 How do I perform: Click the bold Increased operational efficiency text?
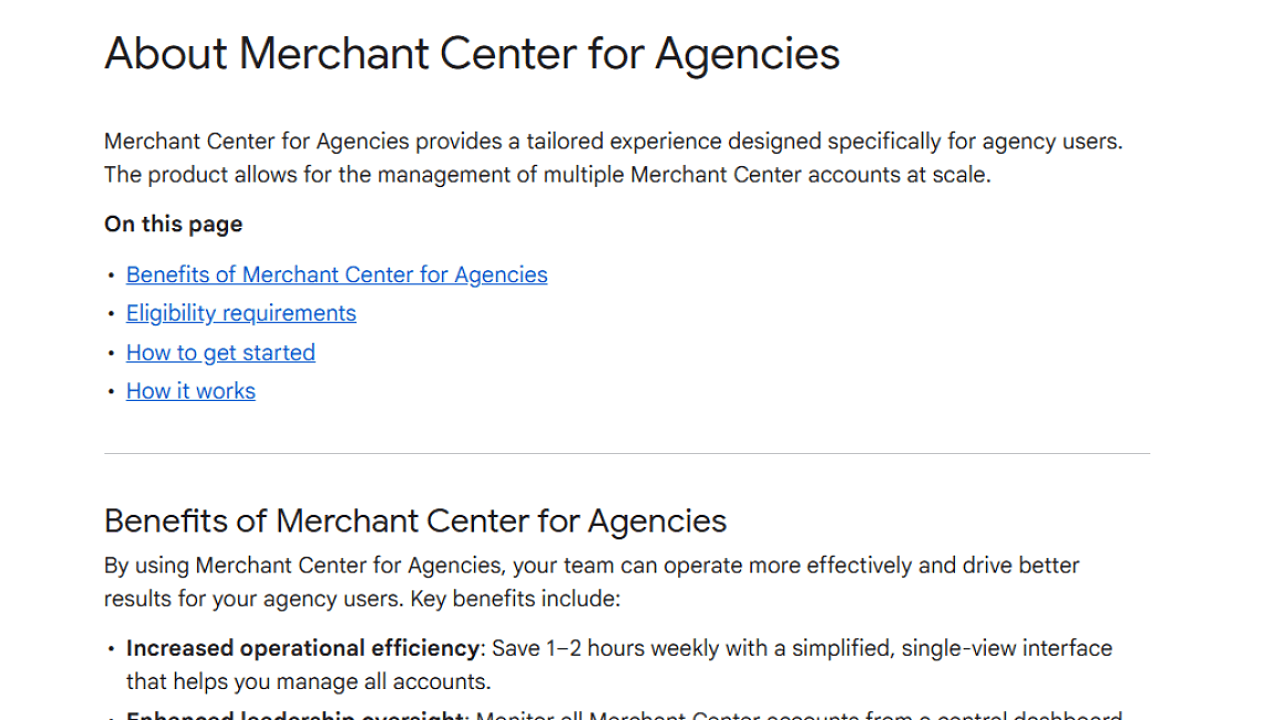(x=302, y=648)
